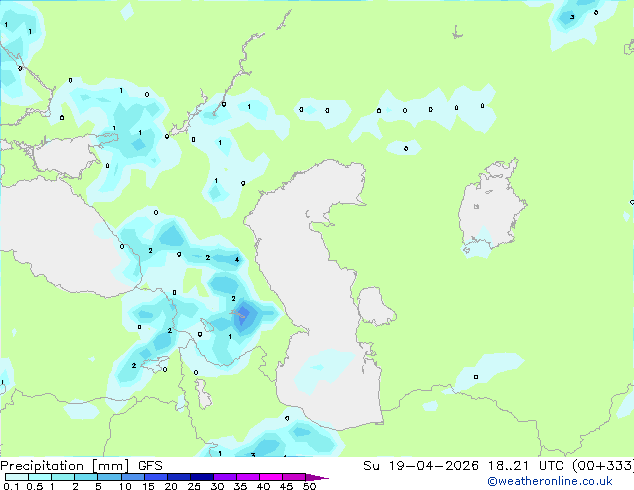Viewport: 634px width, 490px height.
Task: Pick the 25–30 mm navy legend swatch
Action: tap(201, 477)
